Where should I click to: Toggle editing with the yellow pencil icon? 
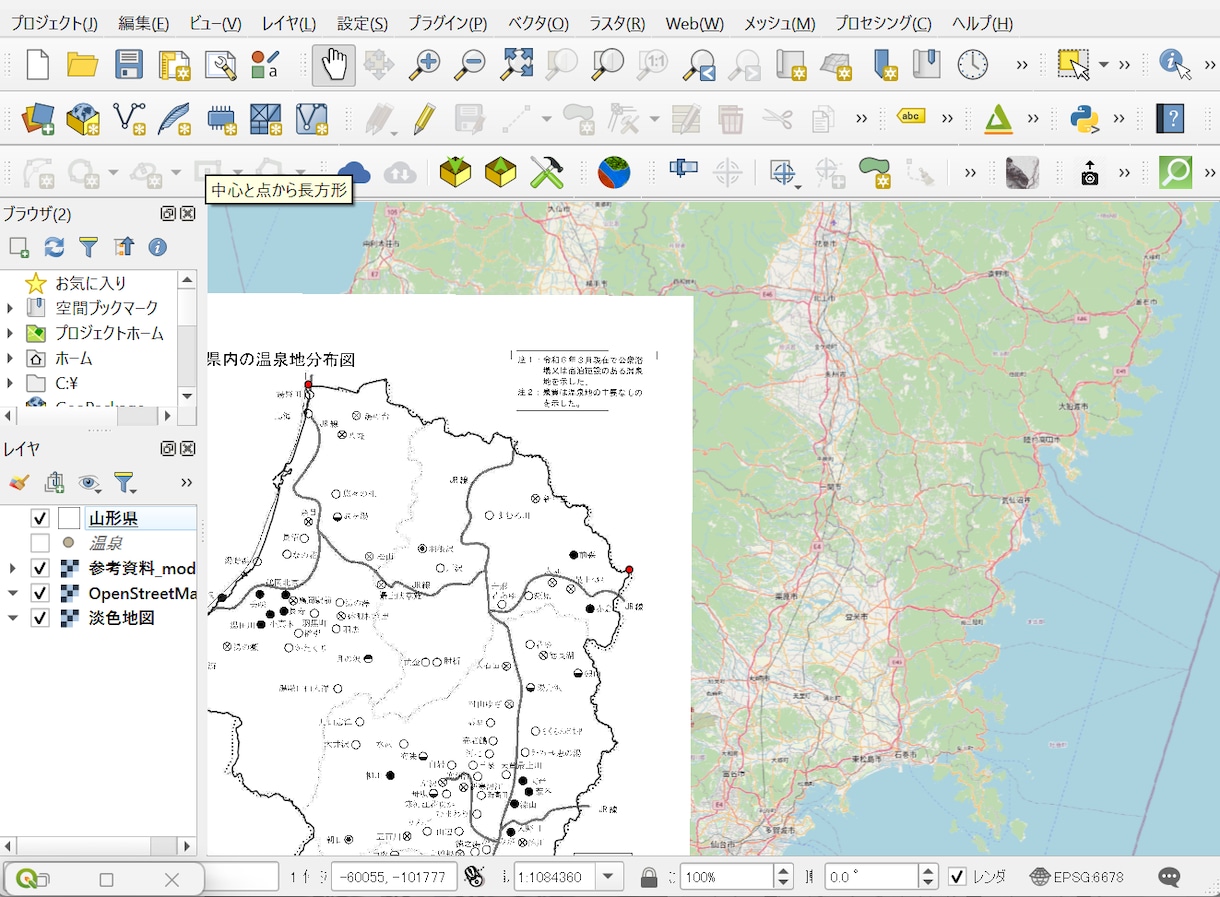(x=423, y=120)
